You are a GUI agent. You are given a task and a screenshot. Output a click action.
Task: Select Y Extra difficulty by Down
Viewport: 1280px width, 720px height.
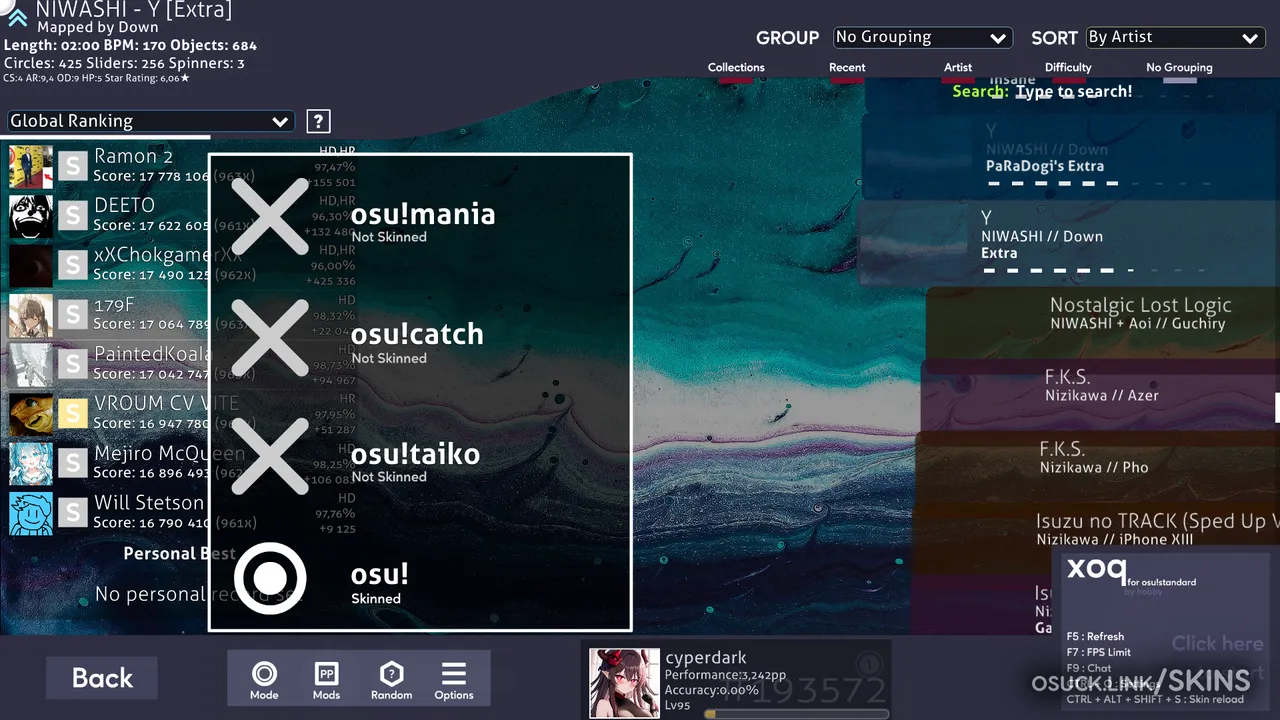(1070, 243)
